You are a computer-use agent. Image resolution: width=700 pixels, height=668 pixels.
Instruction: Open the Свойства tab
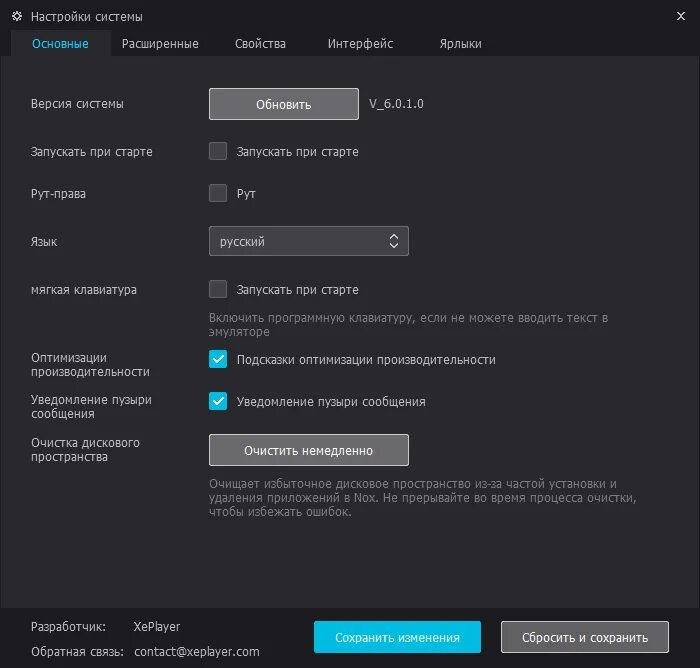260,44
